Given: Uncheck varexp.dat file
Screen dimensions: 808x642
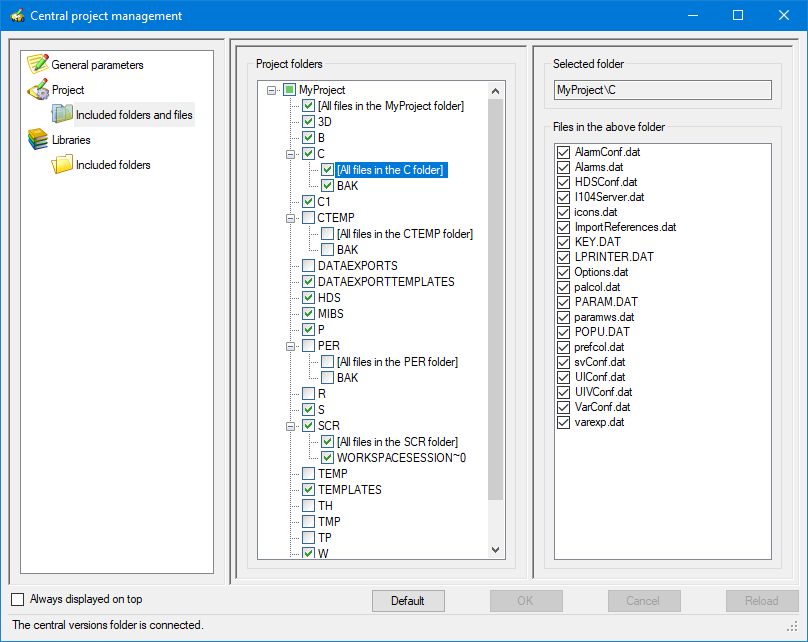Looking at the screenshot, I should click(x=564, y=422).
